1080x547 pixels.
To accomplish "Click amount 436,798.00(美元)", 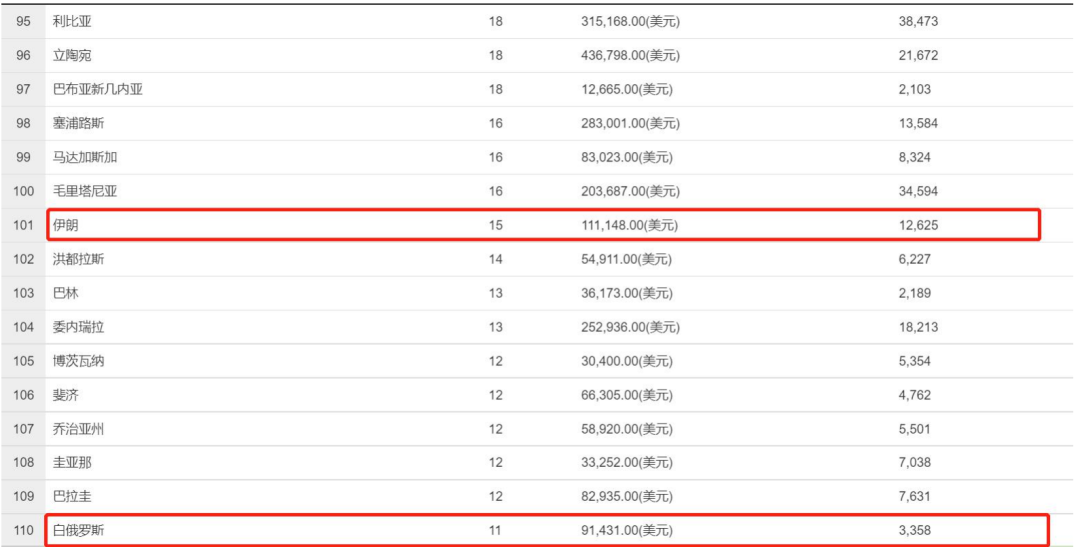I will [630, 55].
